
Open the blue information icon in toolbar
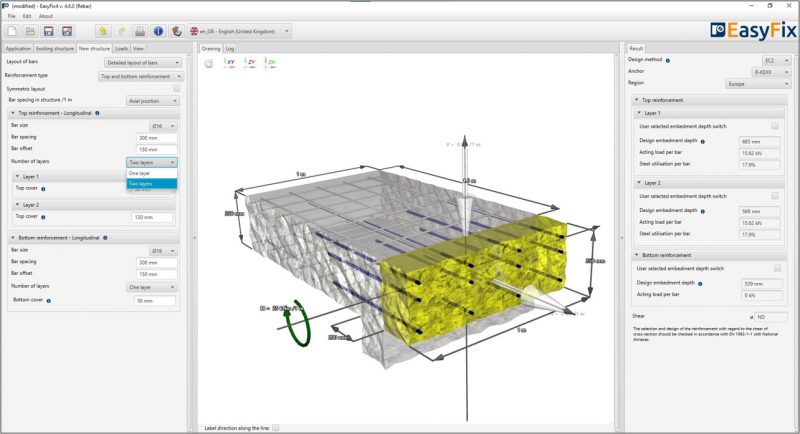(158, 32)
